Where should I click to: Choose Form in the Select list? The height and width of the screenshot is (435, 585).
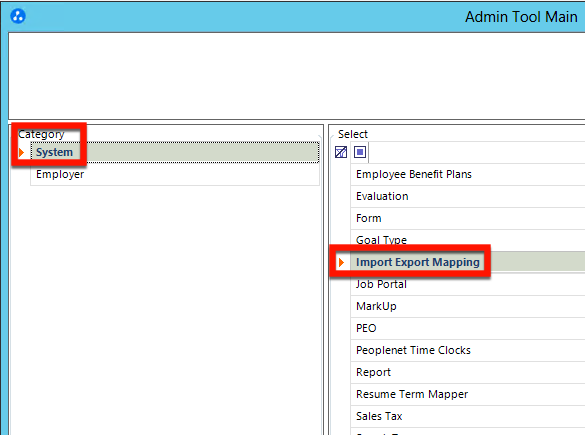point(468,218)
